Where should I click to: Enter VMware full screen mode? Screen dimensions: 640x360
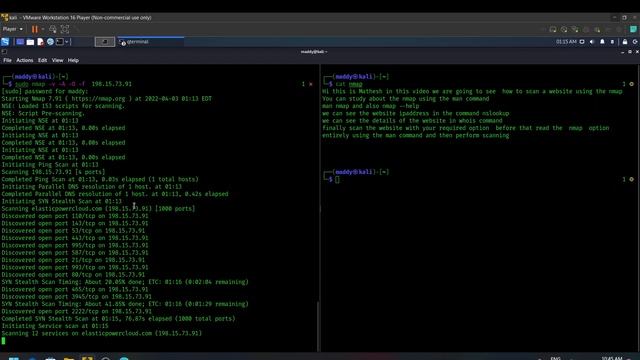(x=65, y=29)
